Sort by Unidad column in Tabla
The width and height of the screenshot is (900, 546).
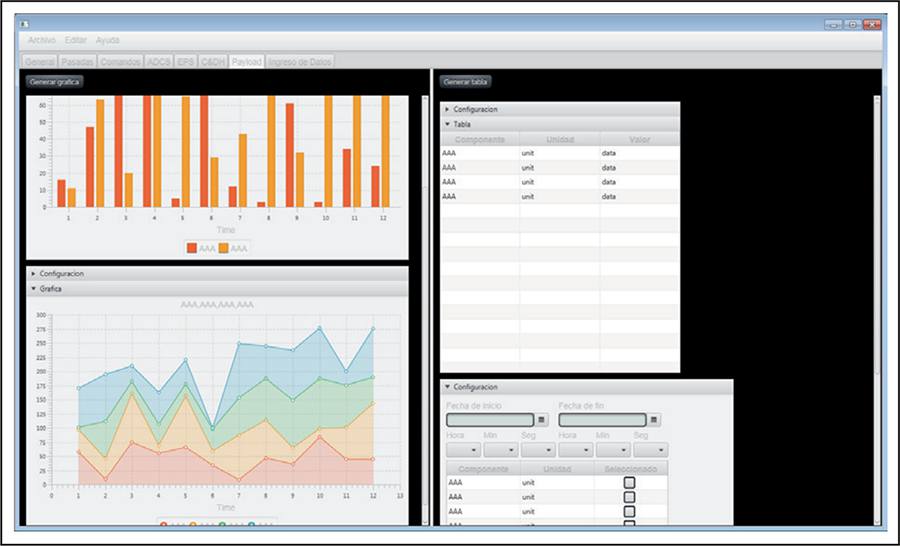[x=560, y=140]
